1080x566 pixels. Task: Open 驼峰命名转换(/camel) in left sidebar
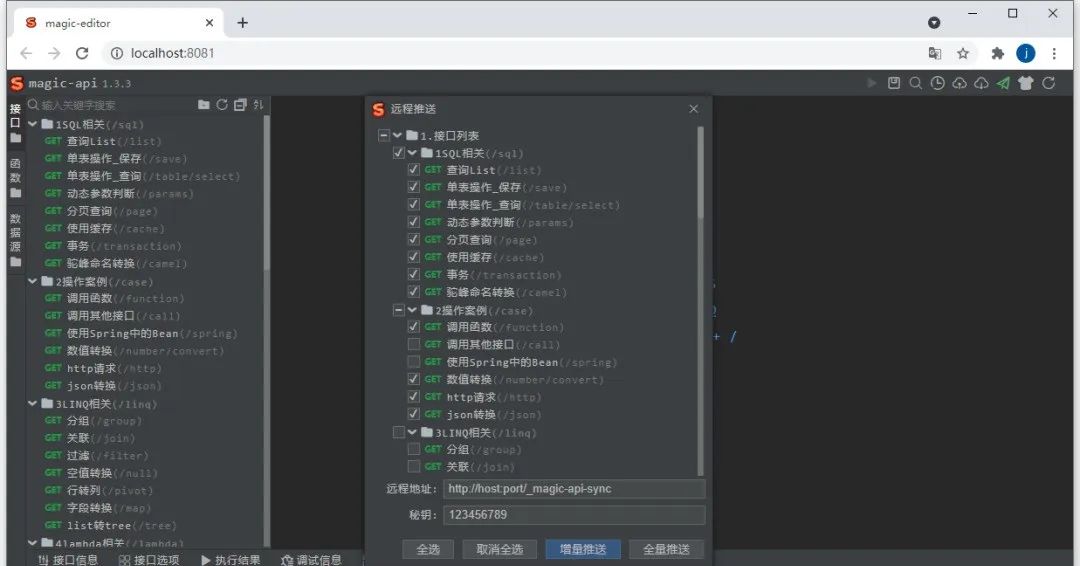116,263
